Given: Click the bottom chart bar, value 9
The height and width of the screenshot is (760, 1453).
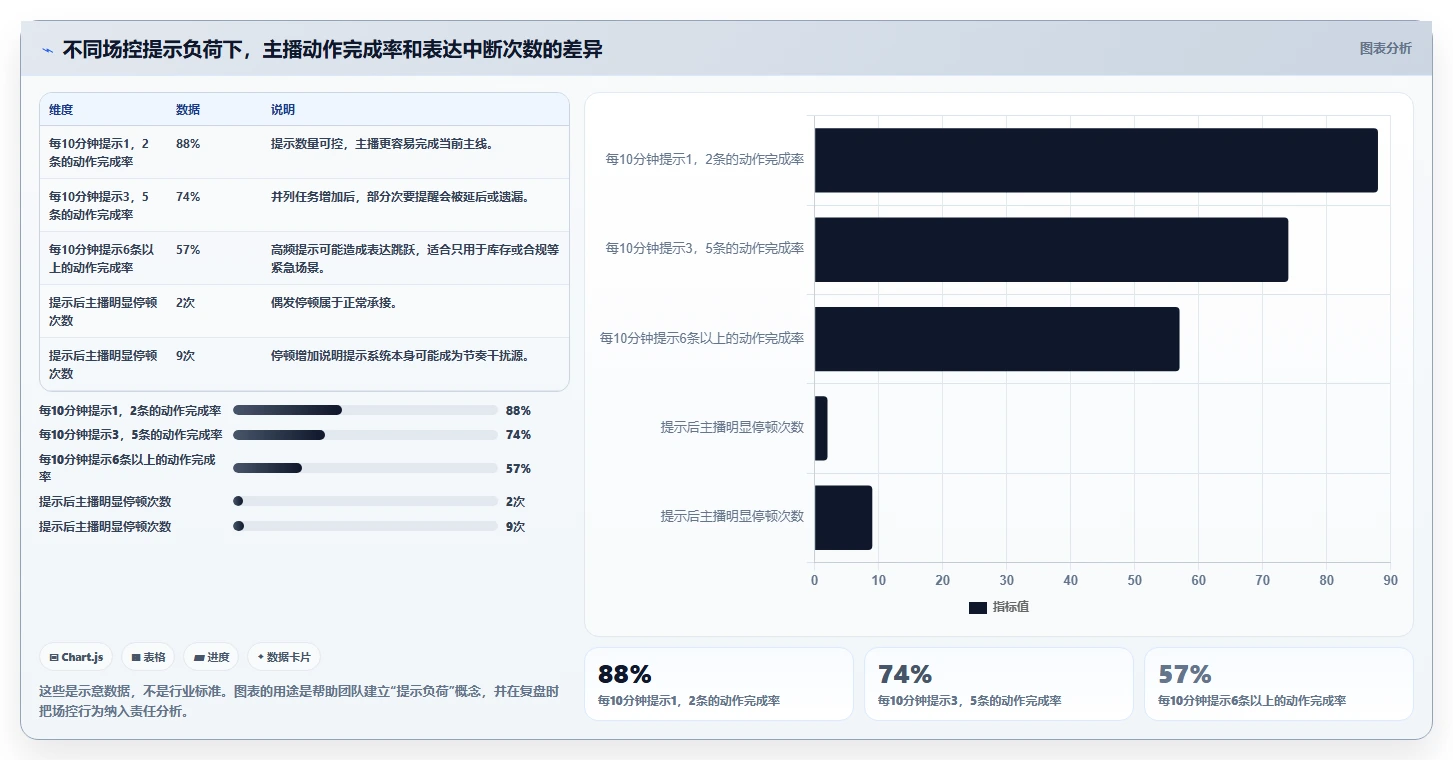Looking at the screenshot, I should 843,517.
